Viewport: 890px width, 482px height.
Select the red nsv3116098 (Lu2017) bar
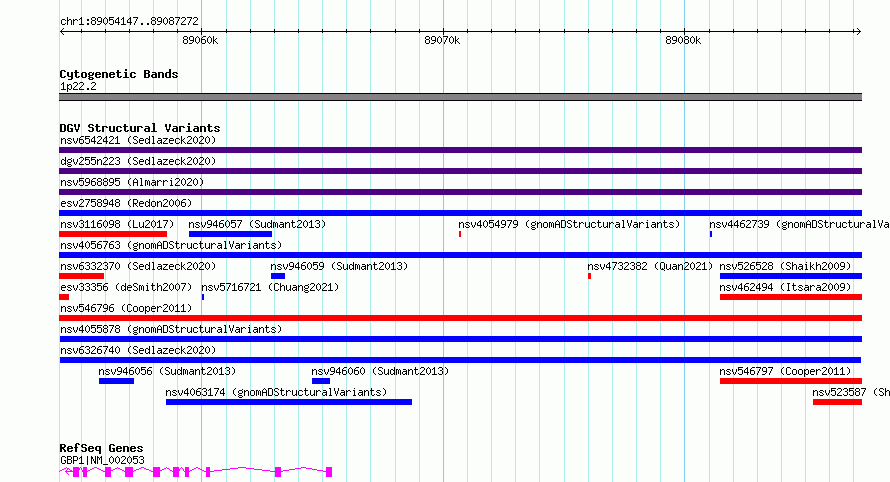coord(113,234)
